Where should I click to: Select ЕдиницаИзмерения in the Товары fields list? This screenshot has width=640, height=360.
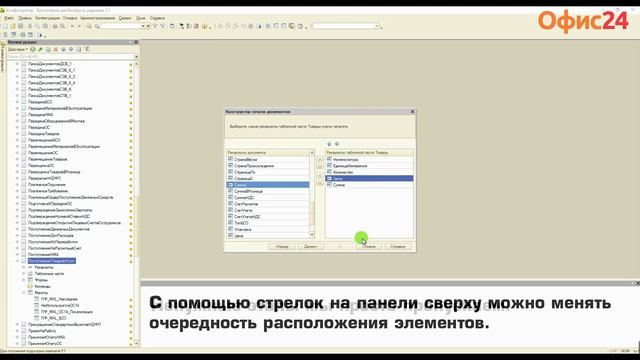coord(369,166)
